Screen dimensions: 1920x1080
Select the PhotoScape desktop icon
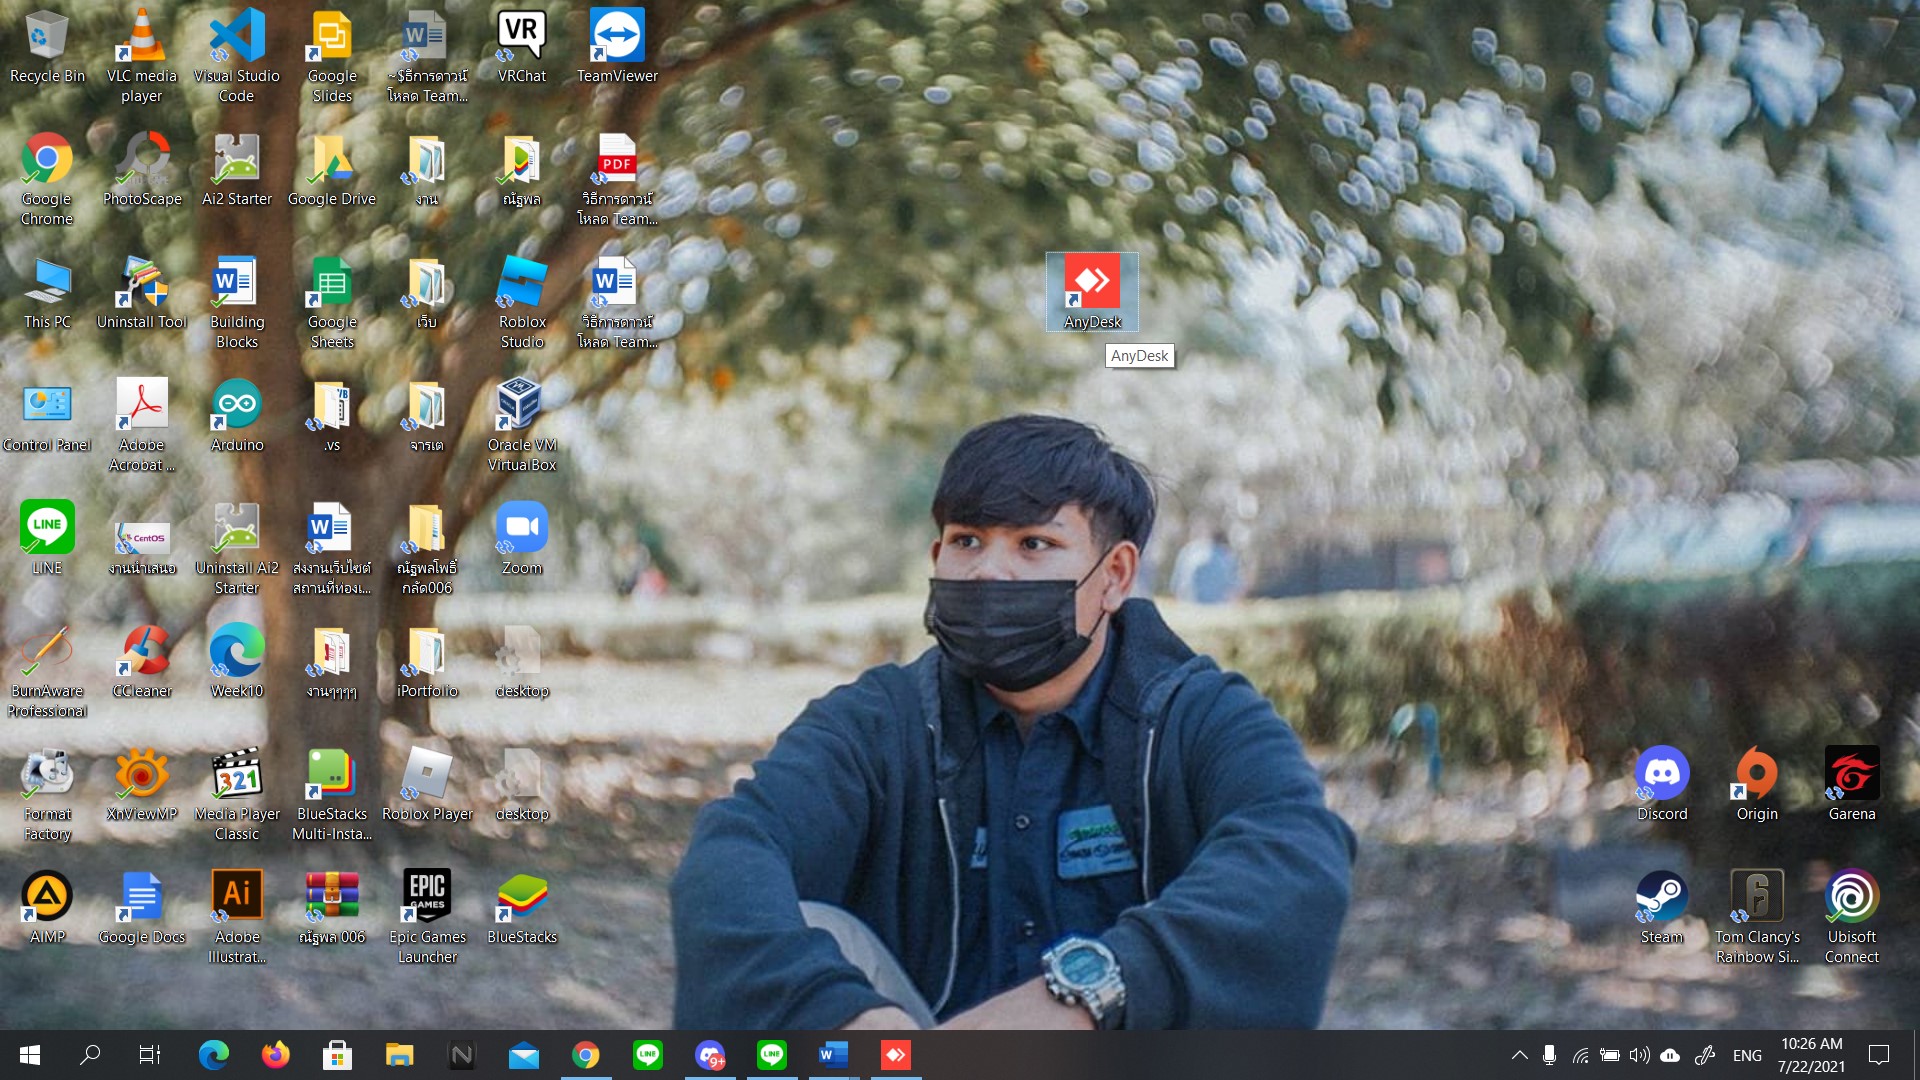tap(142, 170)
